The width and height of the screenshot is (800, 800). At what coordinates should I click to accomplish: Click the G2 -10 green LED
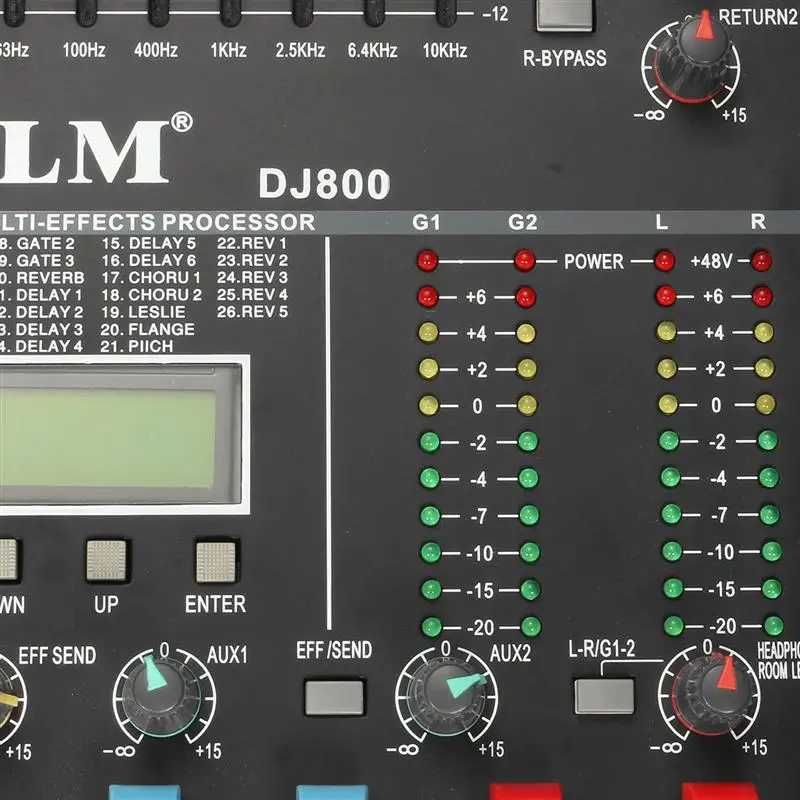tap(530, 552)
